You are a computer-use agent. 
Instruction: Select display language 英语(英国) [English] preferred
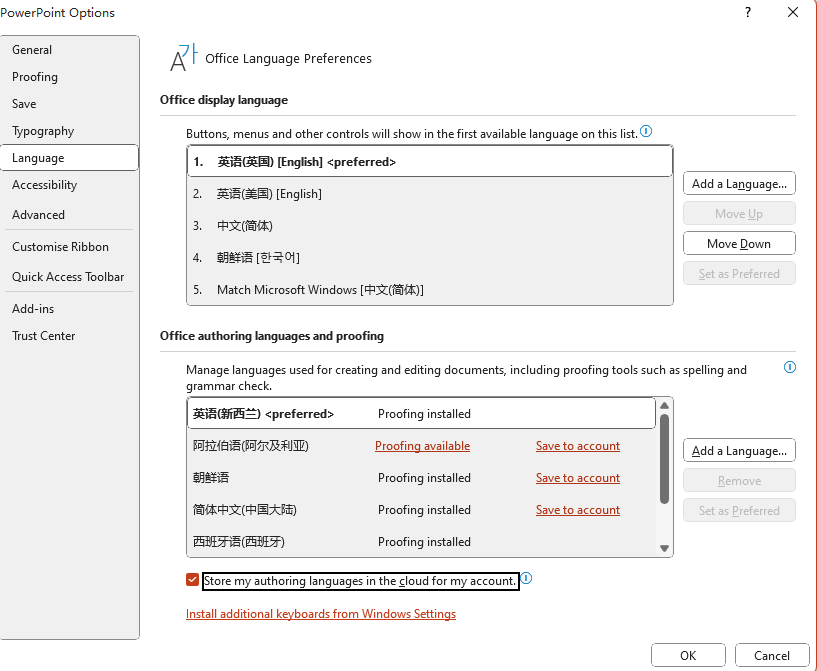click(430, 161)
